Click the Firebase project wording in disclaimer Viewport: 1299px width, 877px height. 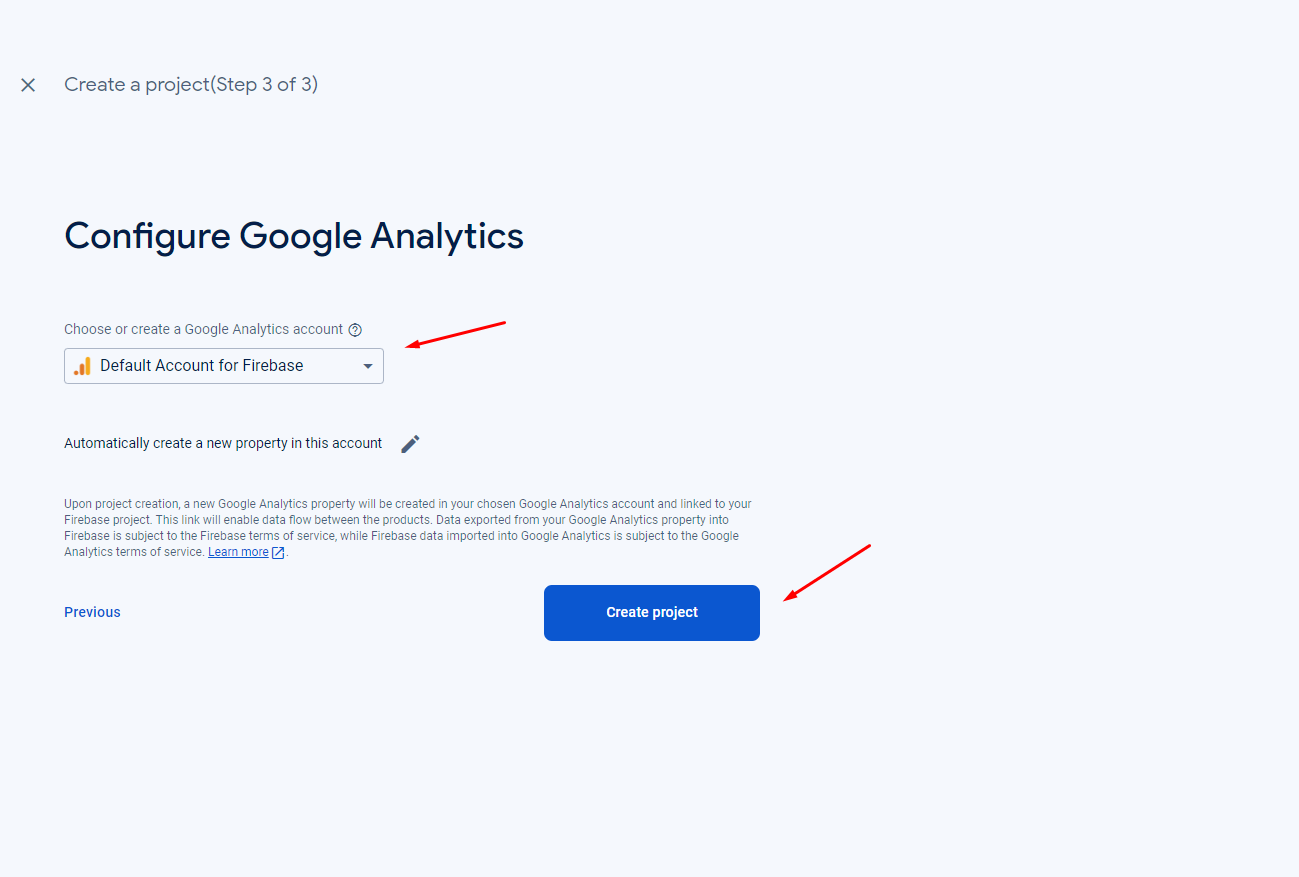(107, 520)
